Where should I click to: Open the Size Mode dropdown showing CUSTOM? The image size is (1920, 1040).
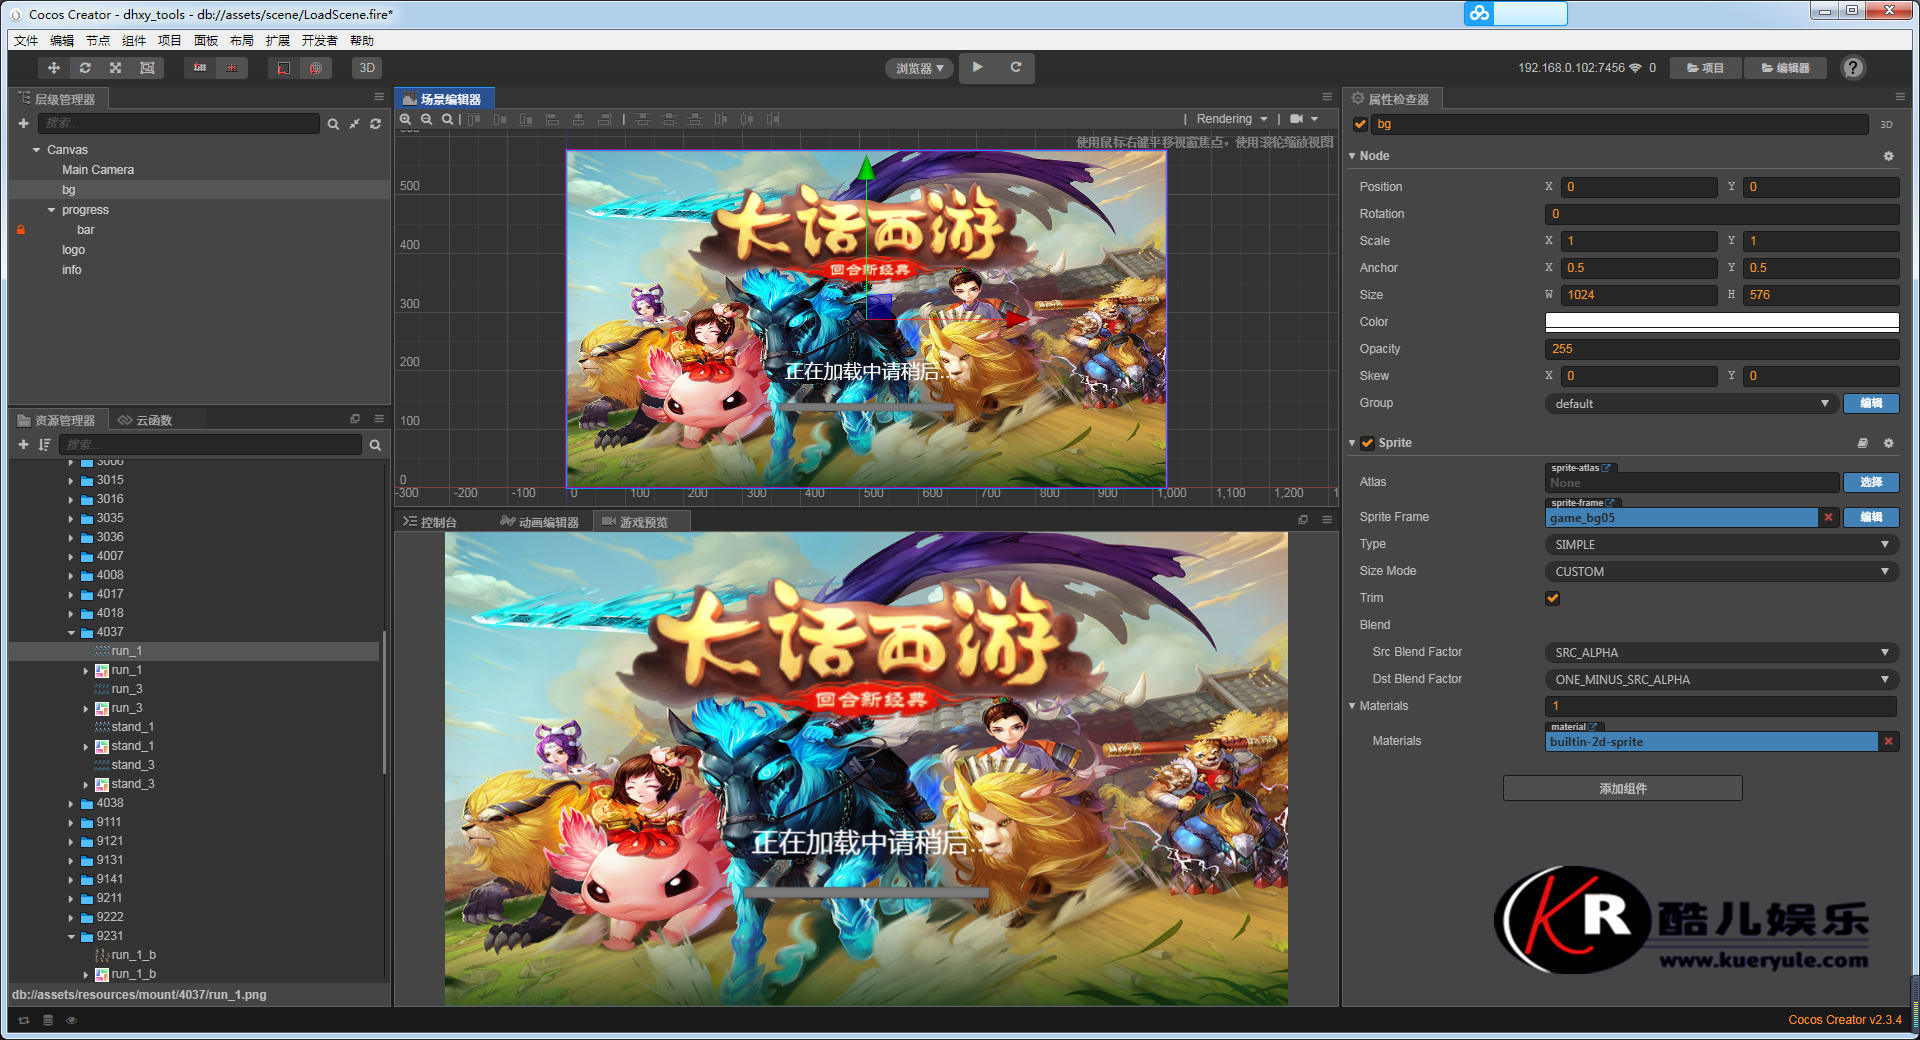1721,571
